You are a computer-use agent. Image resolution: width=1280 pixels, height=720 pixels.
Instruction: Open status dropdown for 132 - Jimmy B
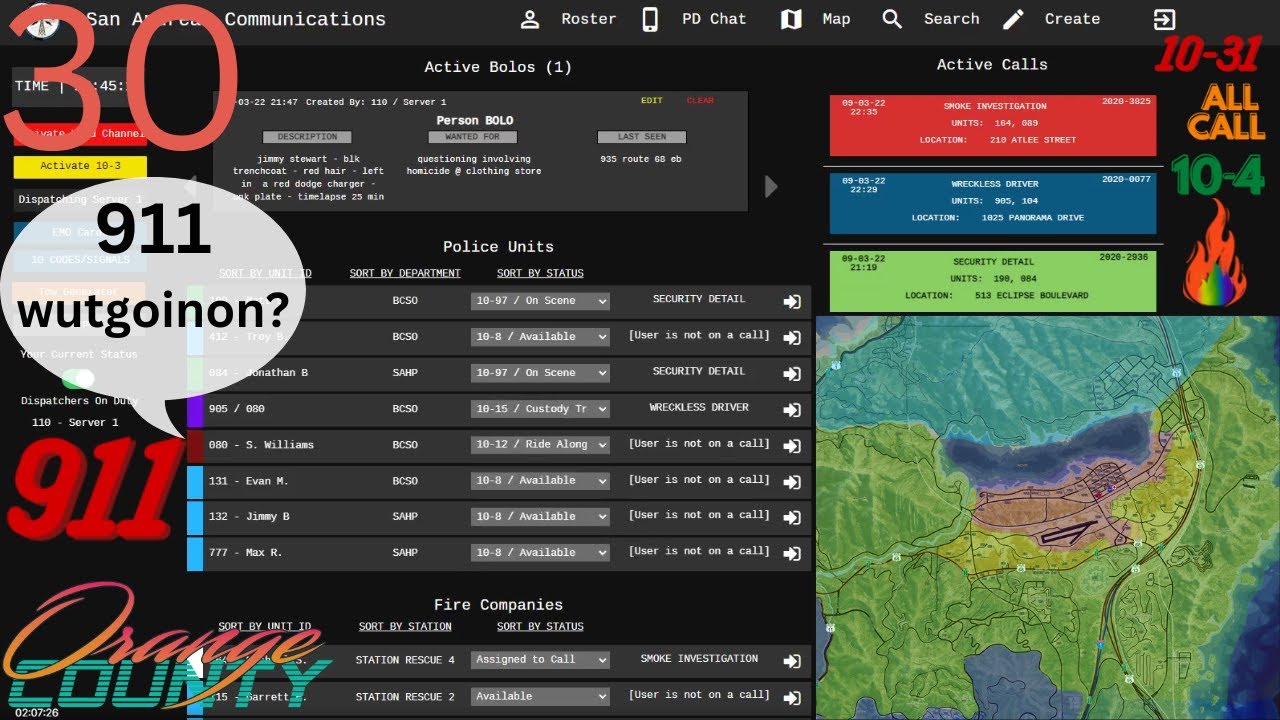[x=540, y=517]
